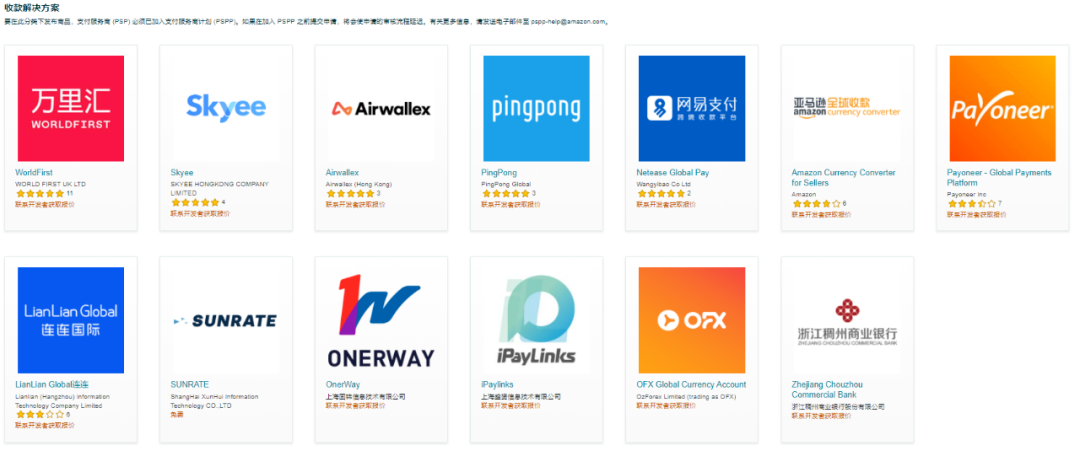Click the Netease Global Pay logo
1080x451 pixels.
(x=692, y=109)
